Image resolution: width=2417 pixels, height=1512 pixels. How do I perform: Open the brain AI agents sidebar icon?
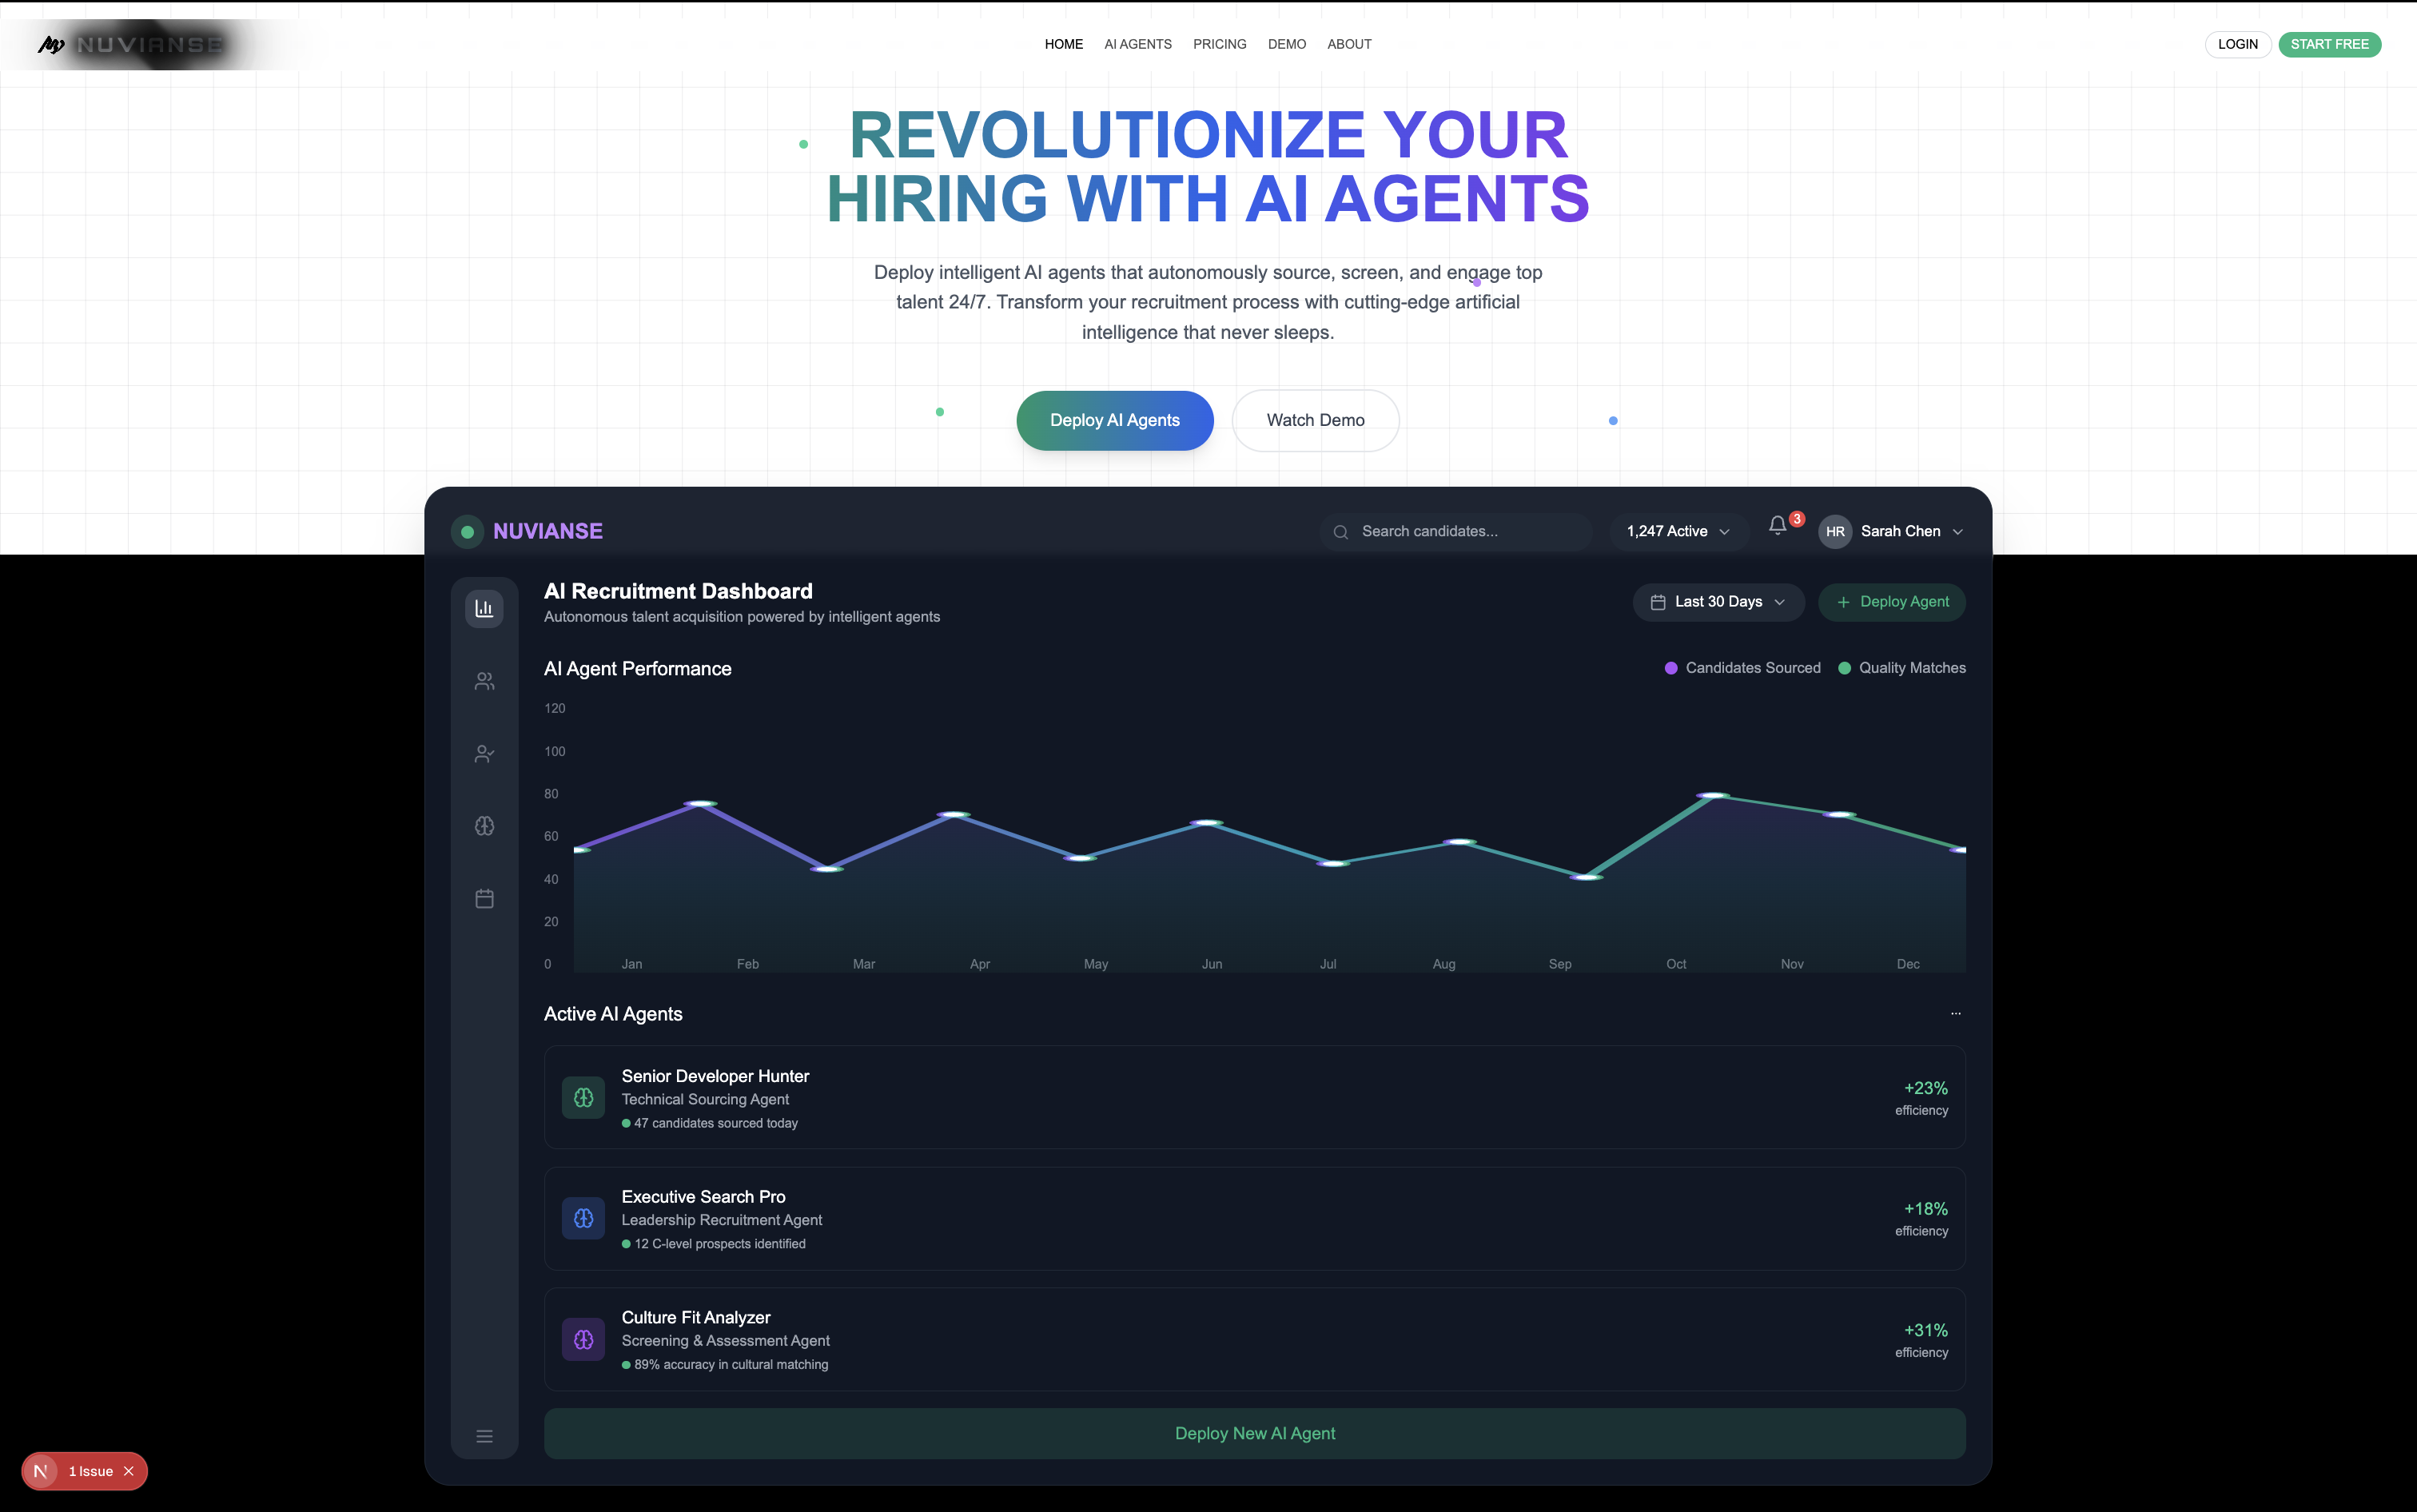[484, 826]
